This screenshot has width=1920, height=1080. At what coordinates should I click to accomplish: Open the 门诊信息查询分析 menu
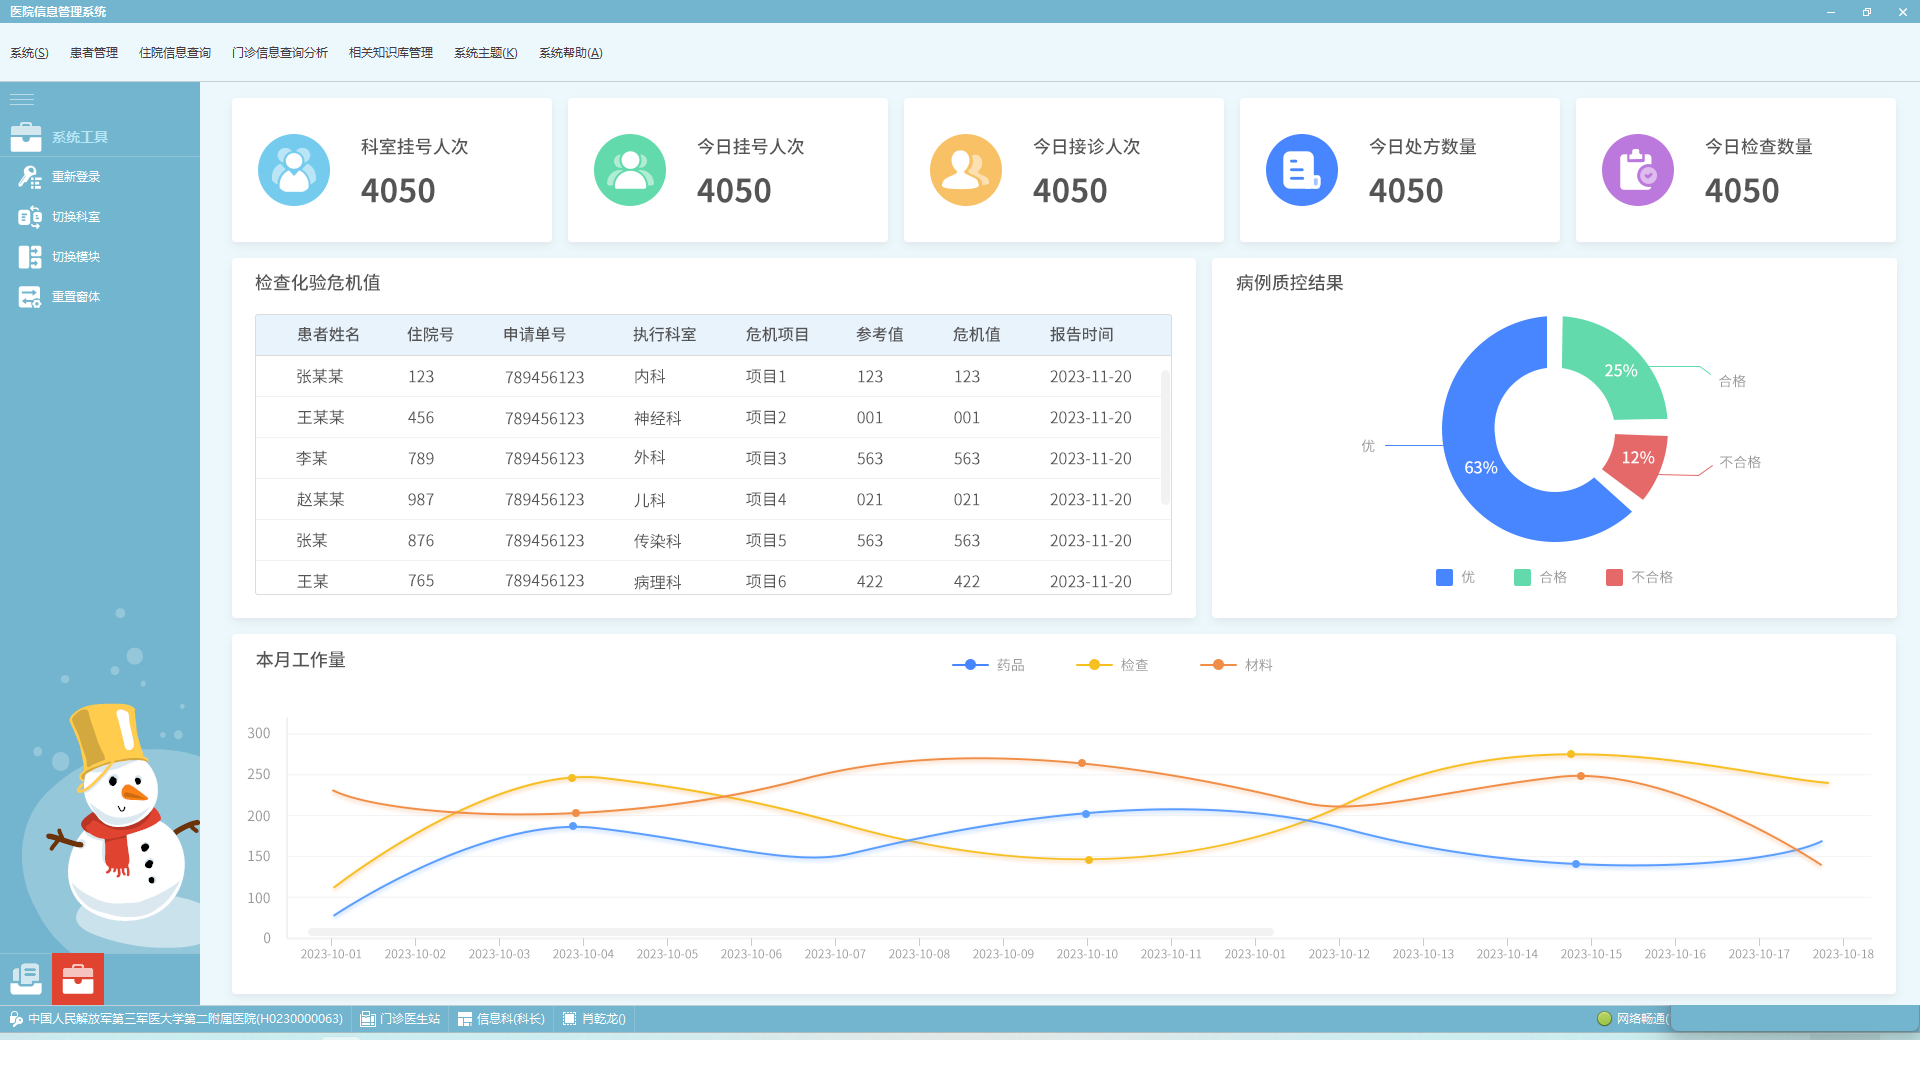pyautogui.click(x=279, y=53)
